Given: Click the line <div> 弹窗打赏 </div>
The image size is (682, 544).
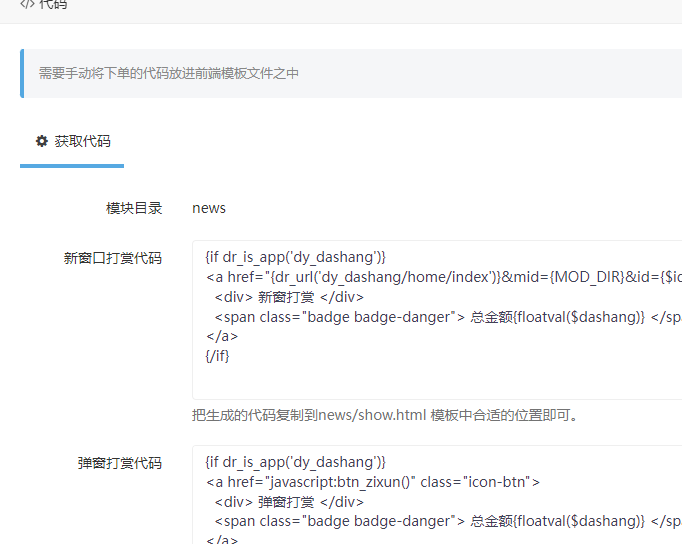Looking at the screenshot, I should click(289, 502).
